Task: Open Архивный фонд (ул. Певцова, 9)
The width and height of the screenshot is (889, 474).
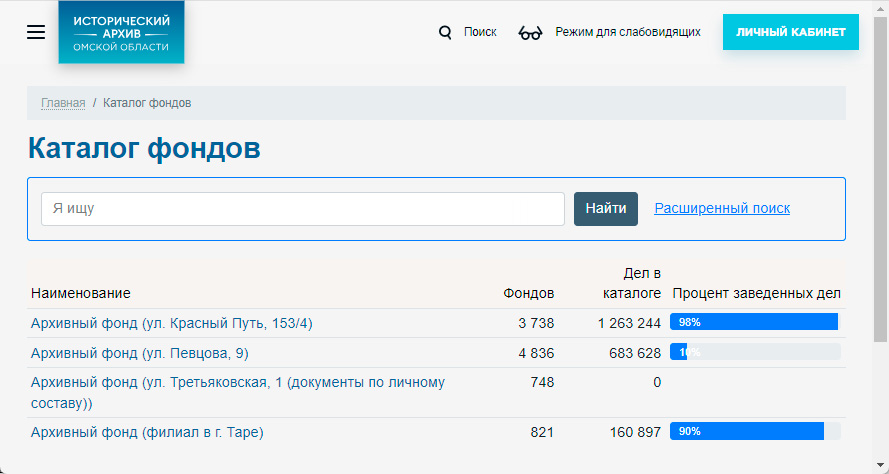Action: (140, 353)
